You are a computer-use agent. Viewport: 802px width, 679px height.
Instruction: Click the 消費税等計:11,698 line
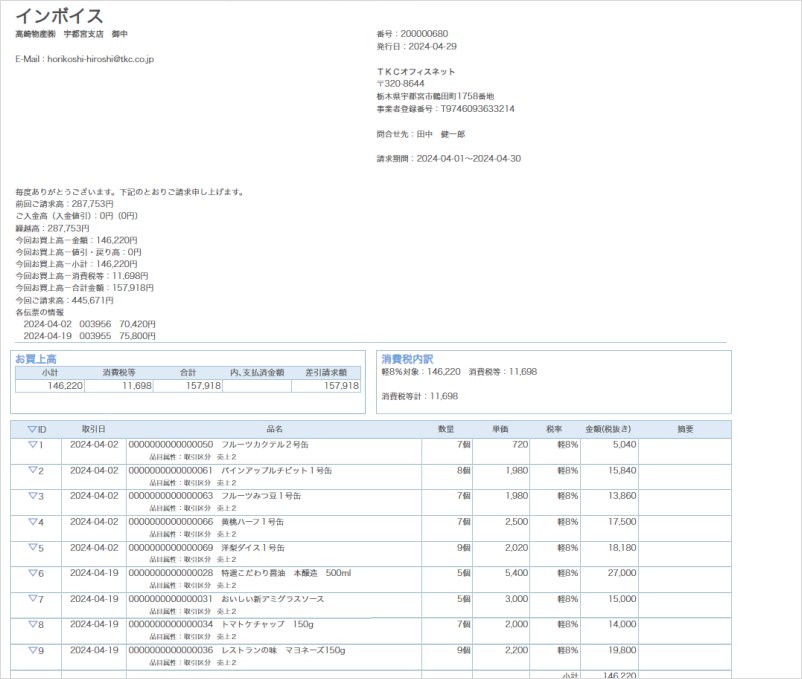pyautogui.click(x=419, y=396)
